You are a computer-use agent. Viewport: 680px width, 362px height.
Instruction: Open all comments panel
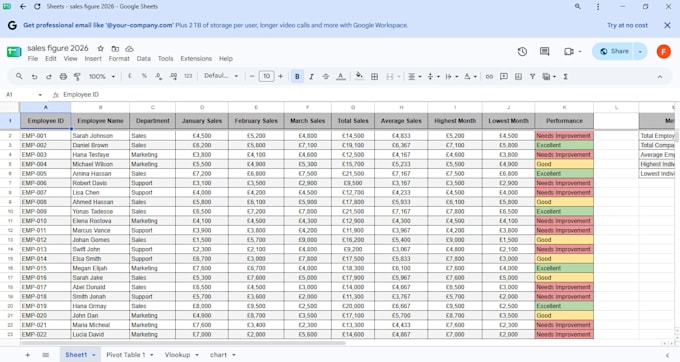(x=545, y=52)
